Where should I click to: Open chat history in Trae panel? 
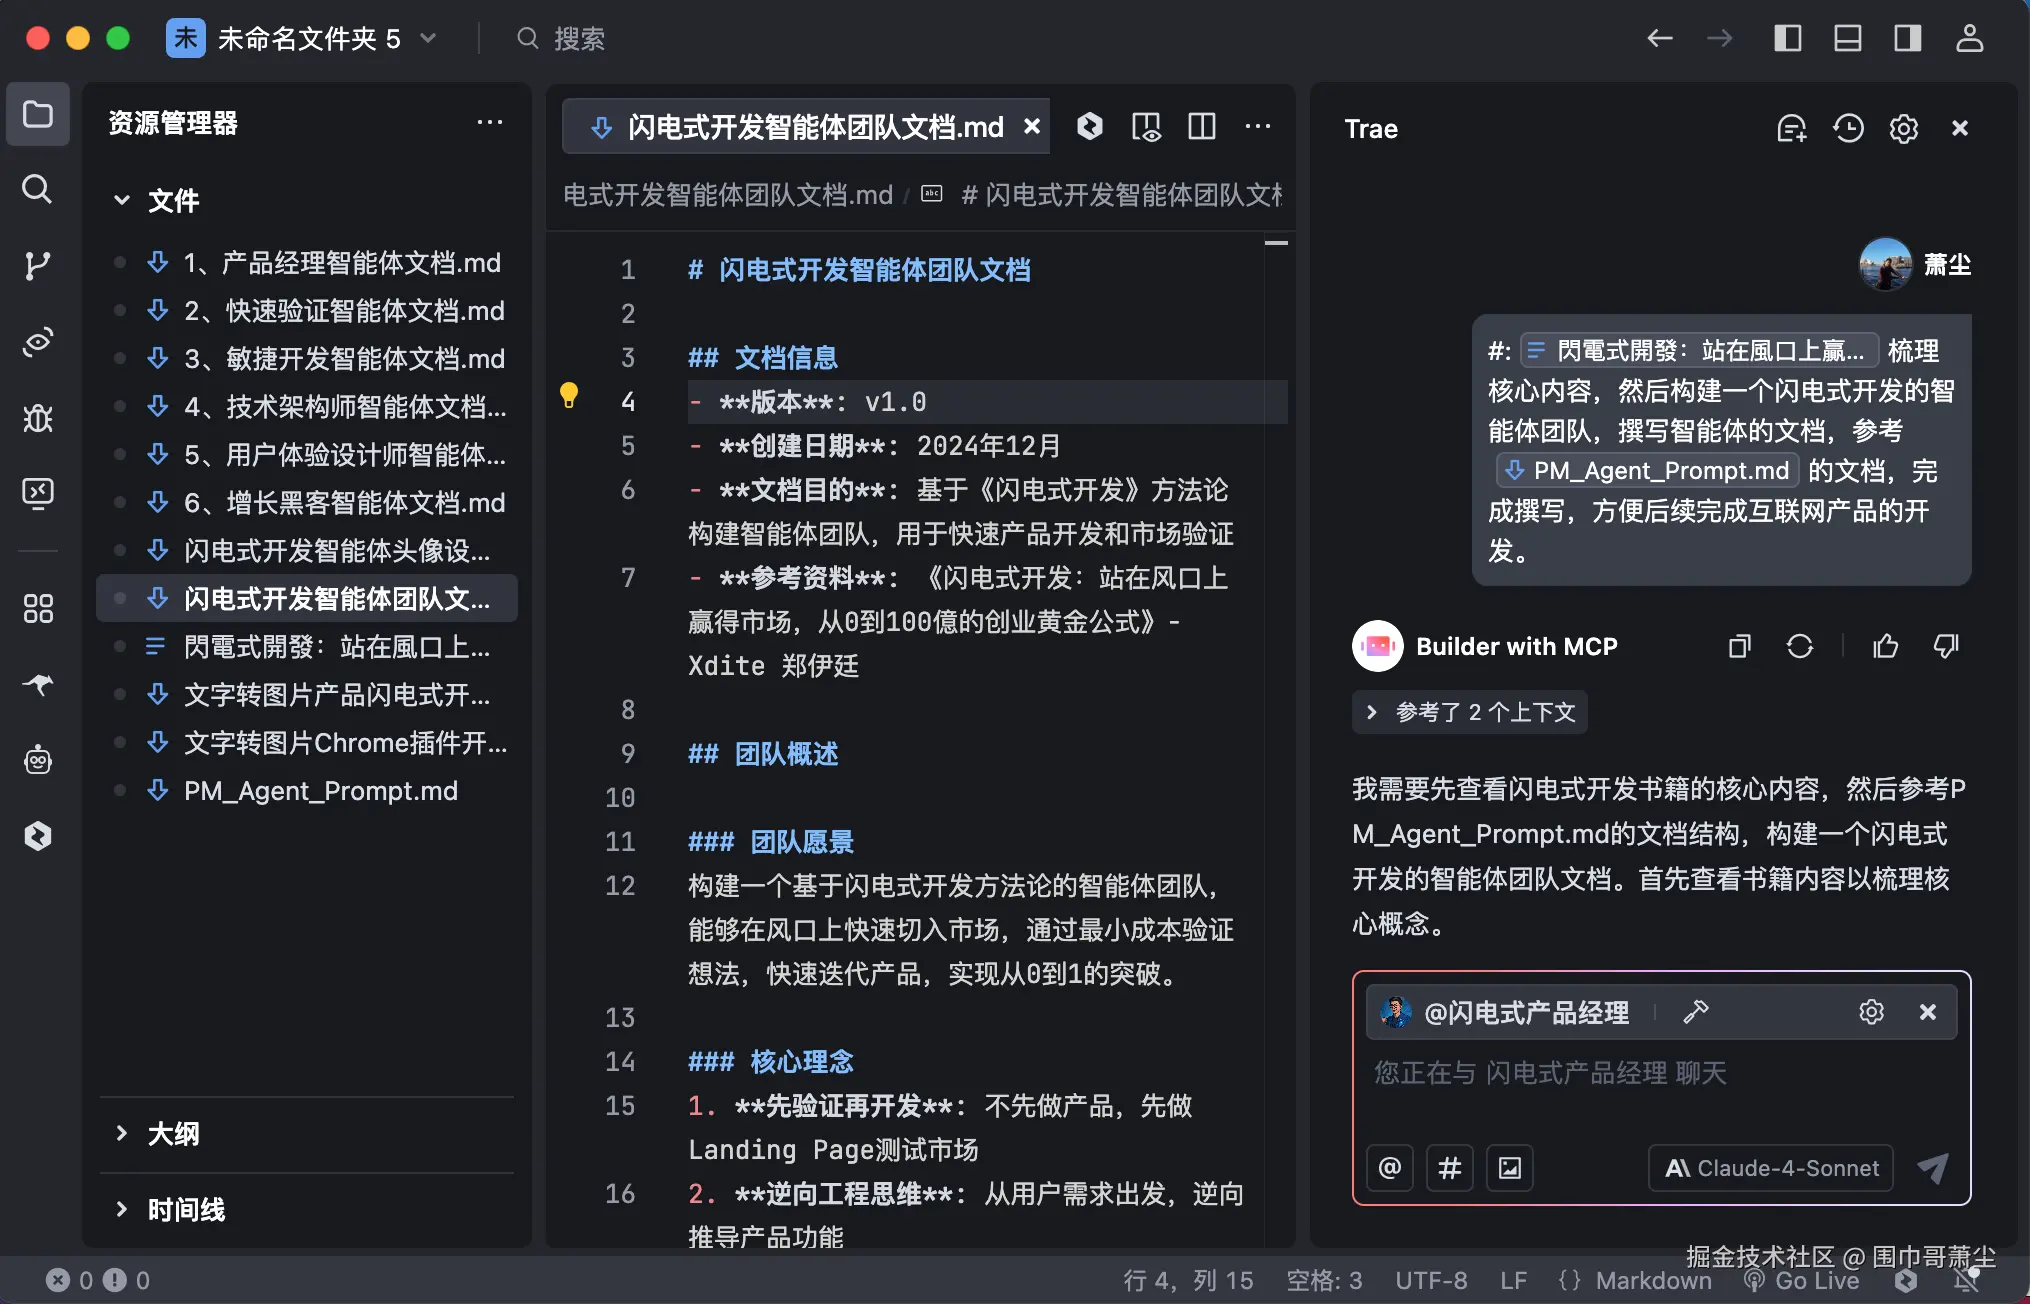click(x=1848, y=128)
